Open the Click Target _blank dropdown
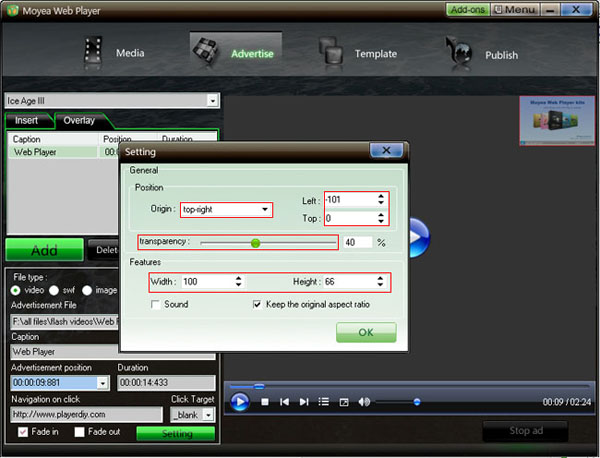The image size is (600, 458). (208, 415)
